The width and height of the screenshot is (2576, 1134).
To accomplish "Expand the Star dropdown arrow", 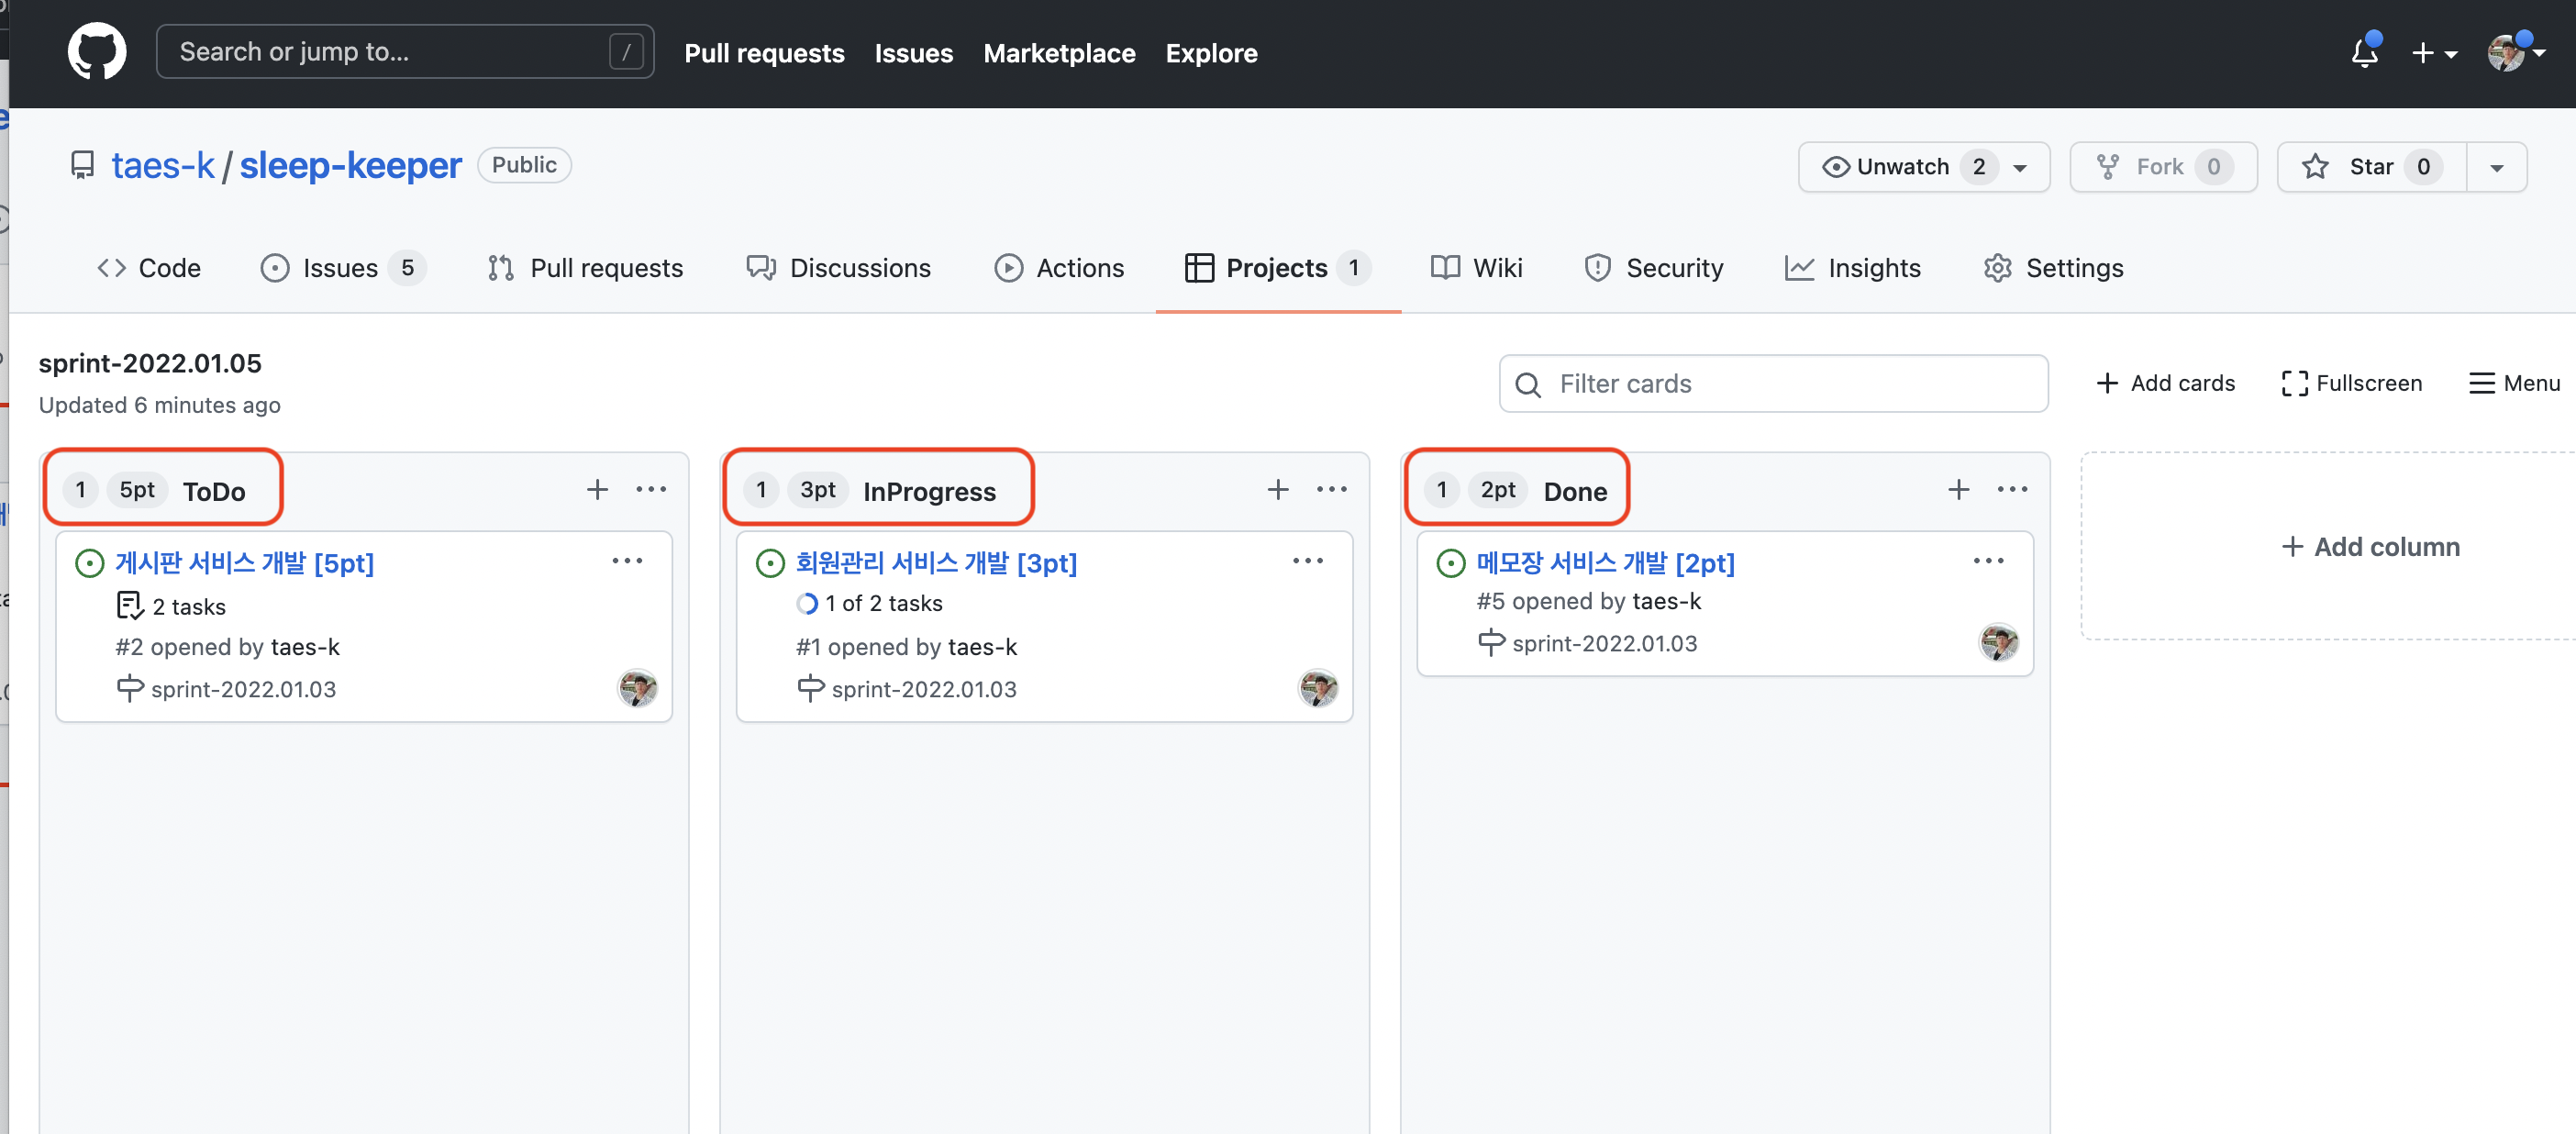I will [2496, 167].
